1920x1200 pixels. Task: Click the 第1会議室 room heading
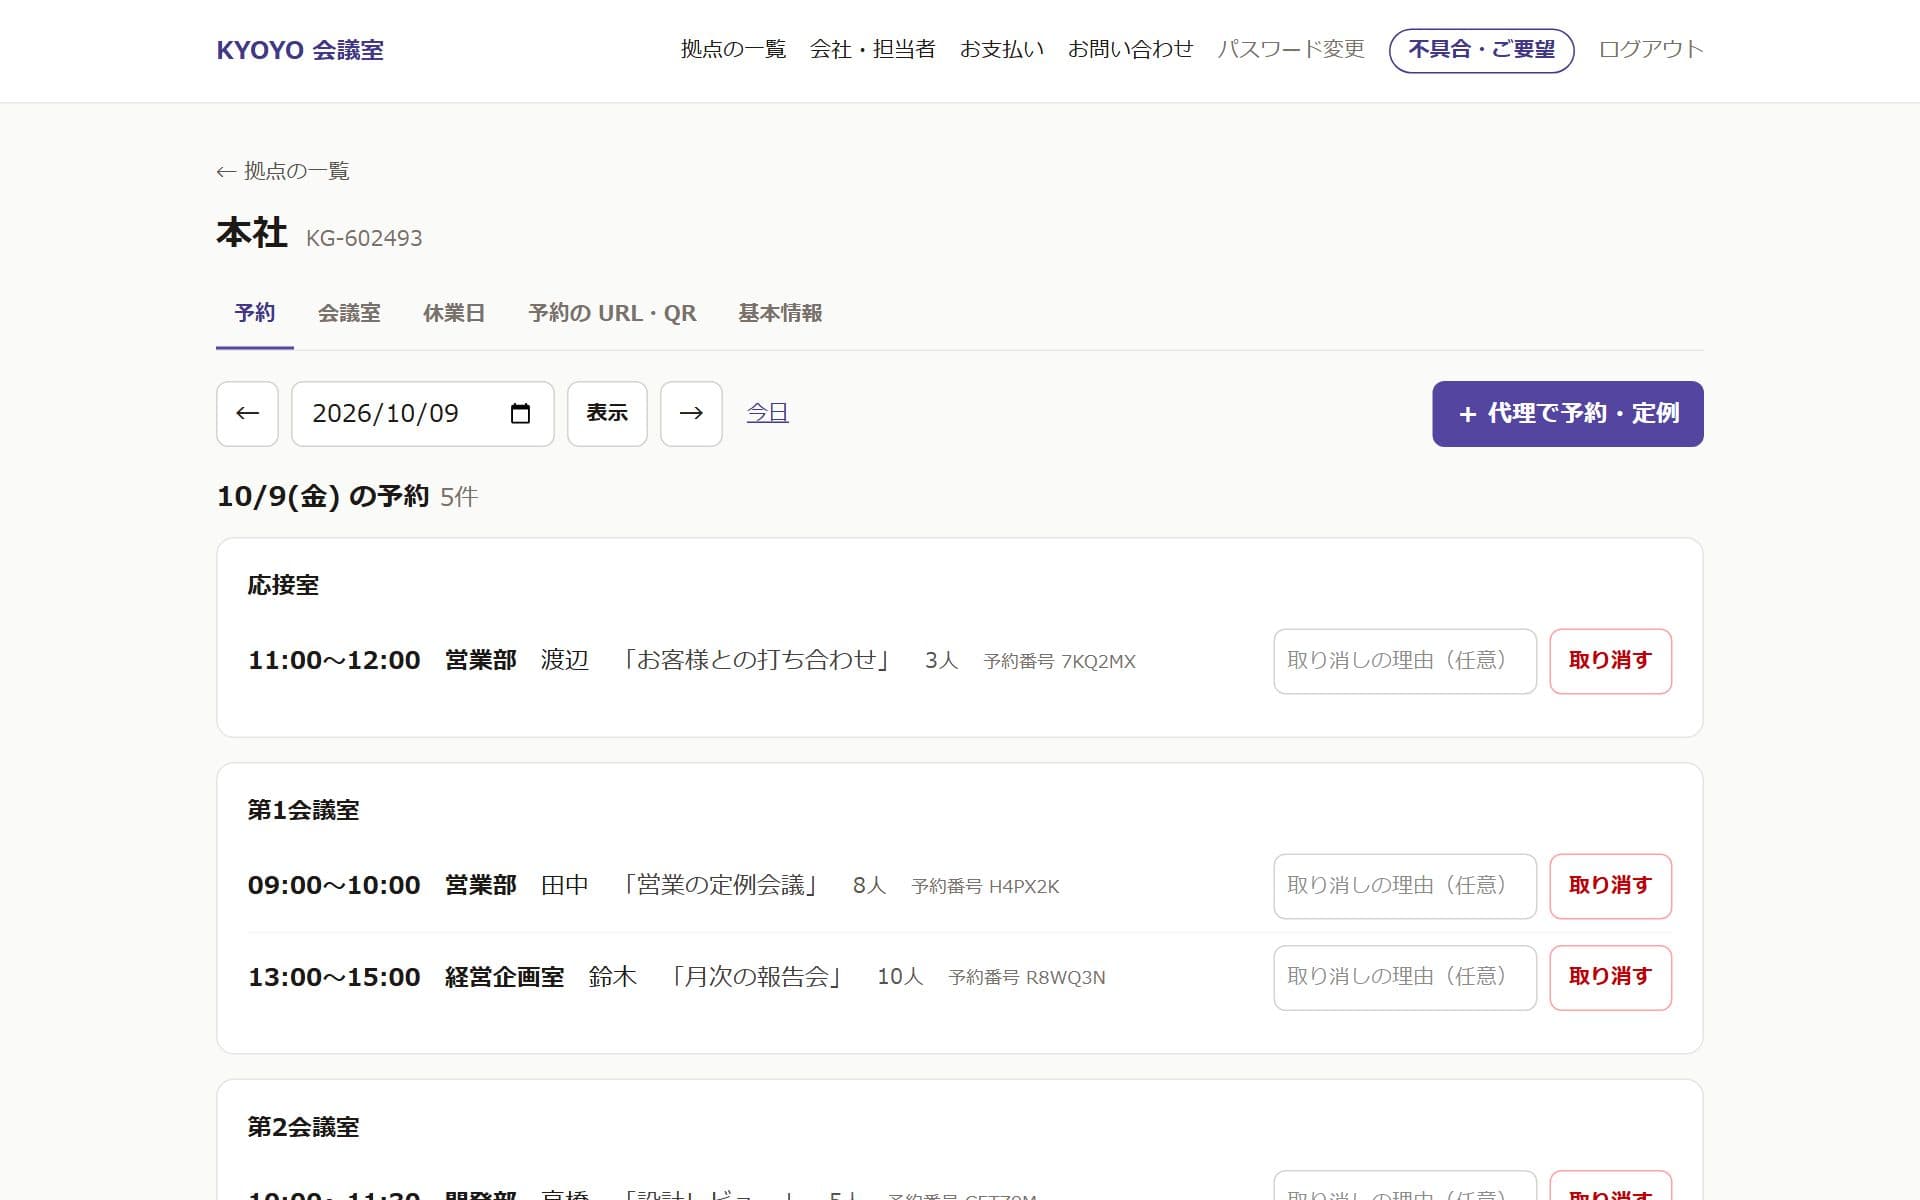click(x=303, y=810)
